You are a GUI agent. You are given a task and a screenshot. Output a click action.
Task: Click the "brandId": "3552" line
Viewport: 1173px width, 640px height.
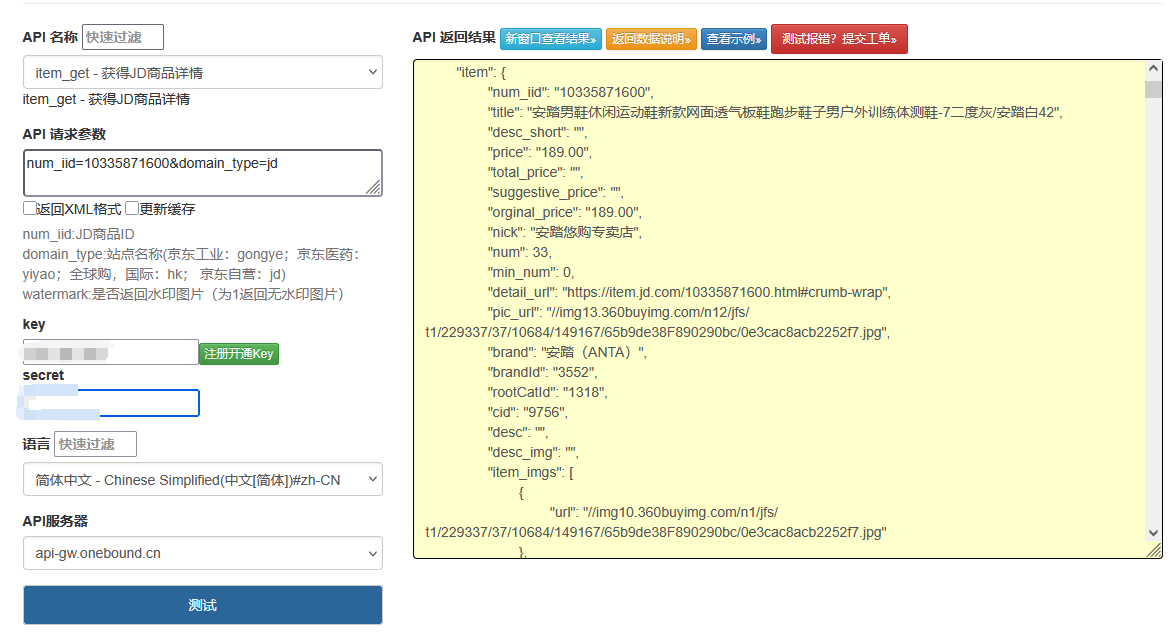tap(542, 372)
